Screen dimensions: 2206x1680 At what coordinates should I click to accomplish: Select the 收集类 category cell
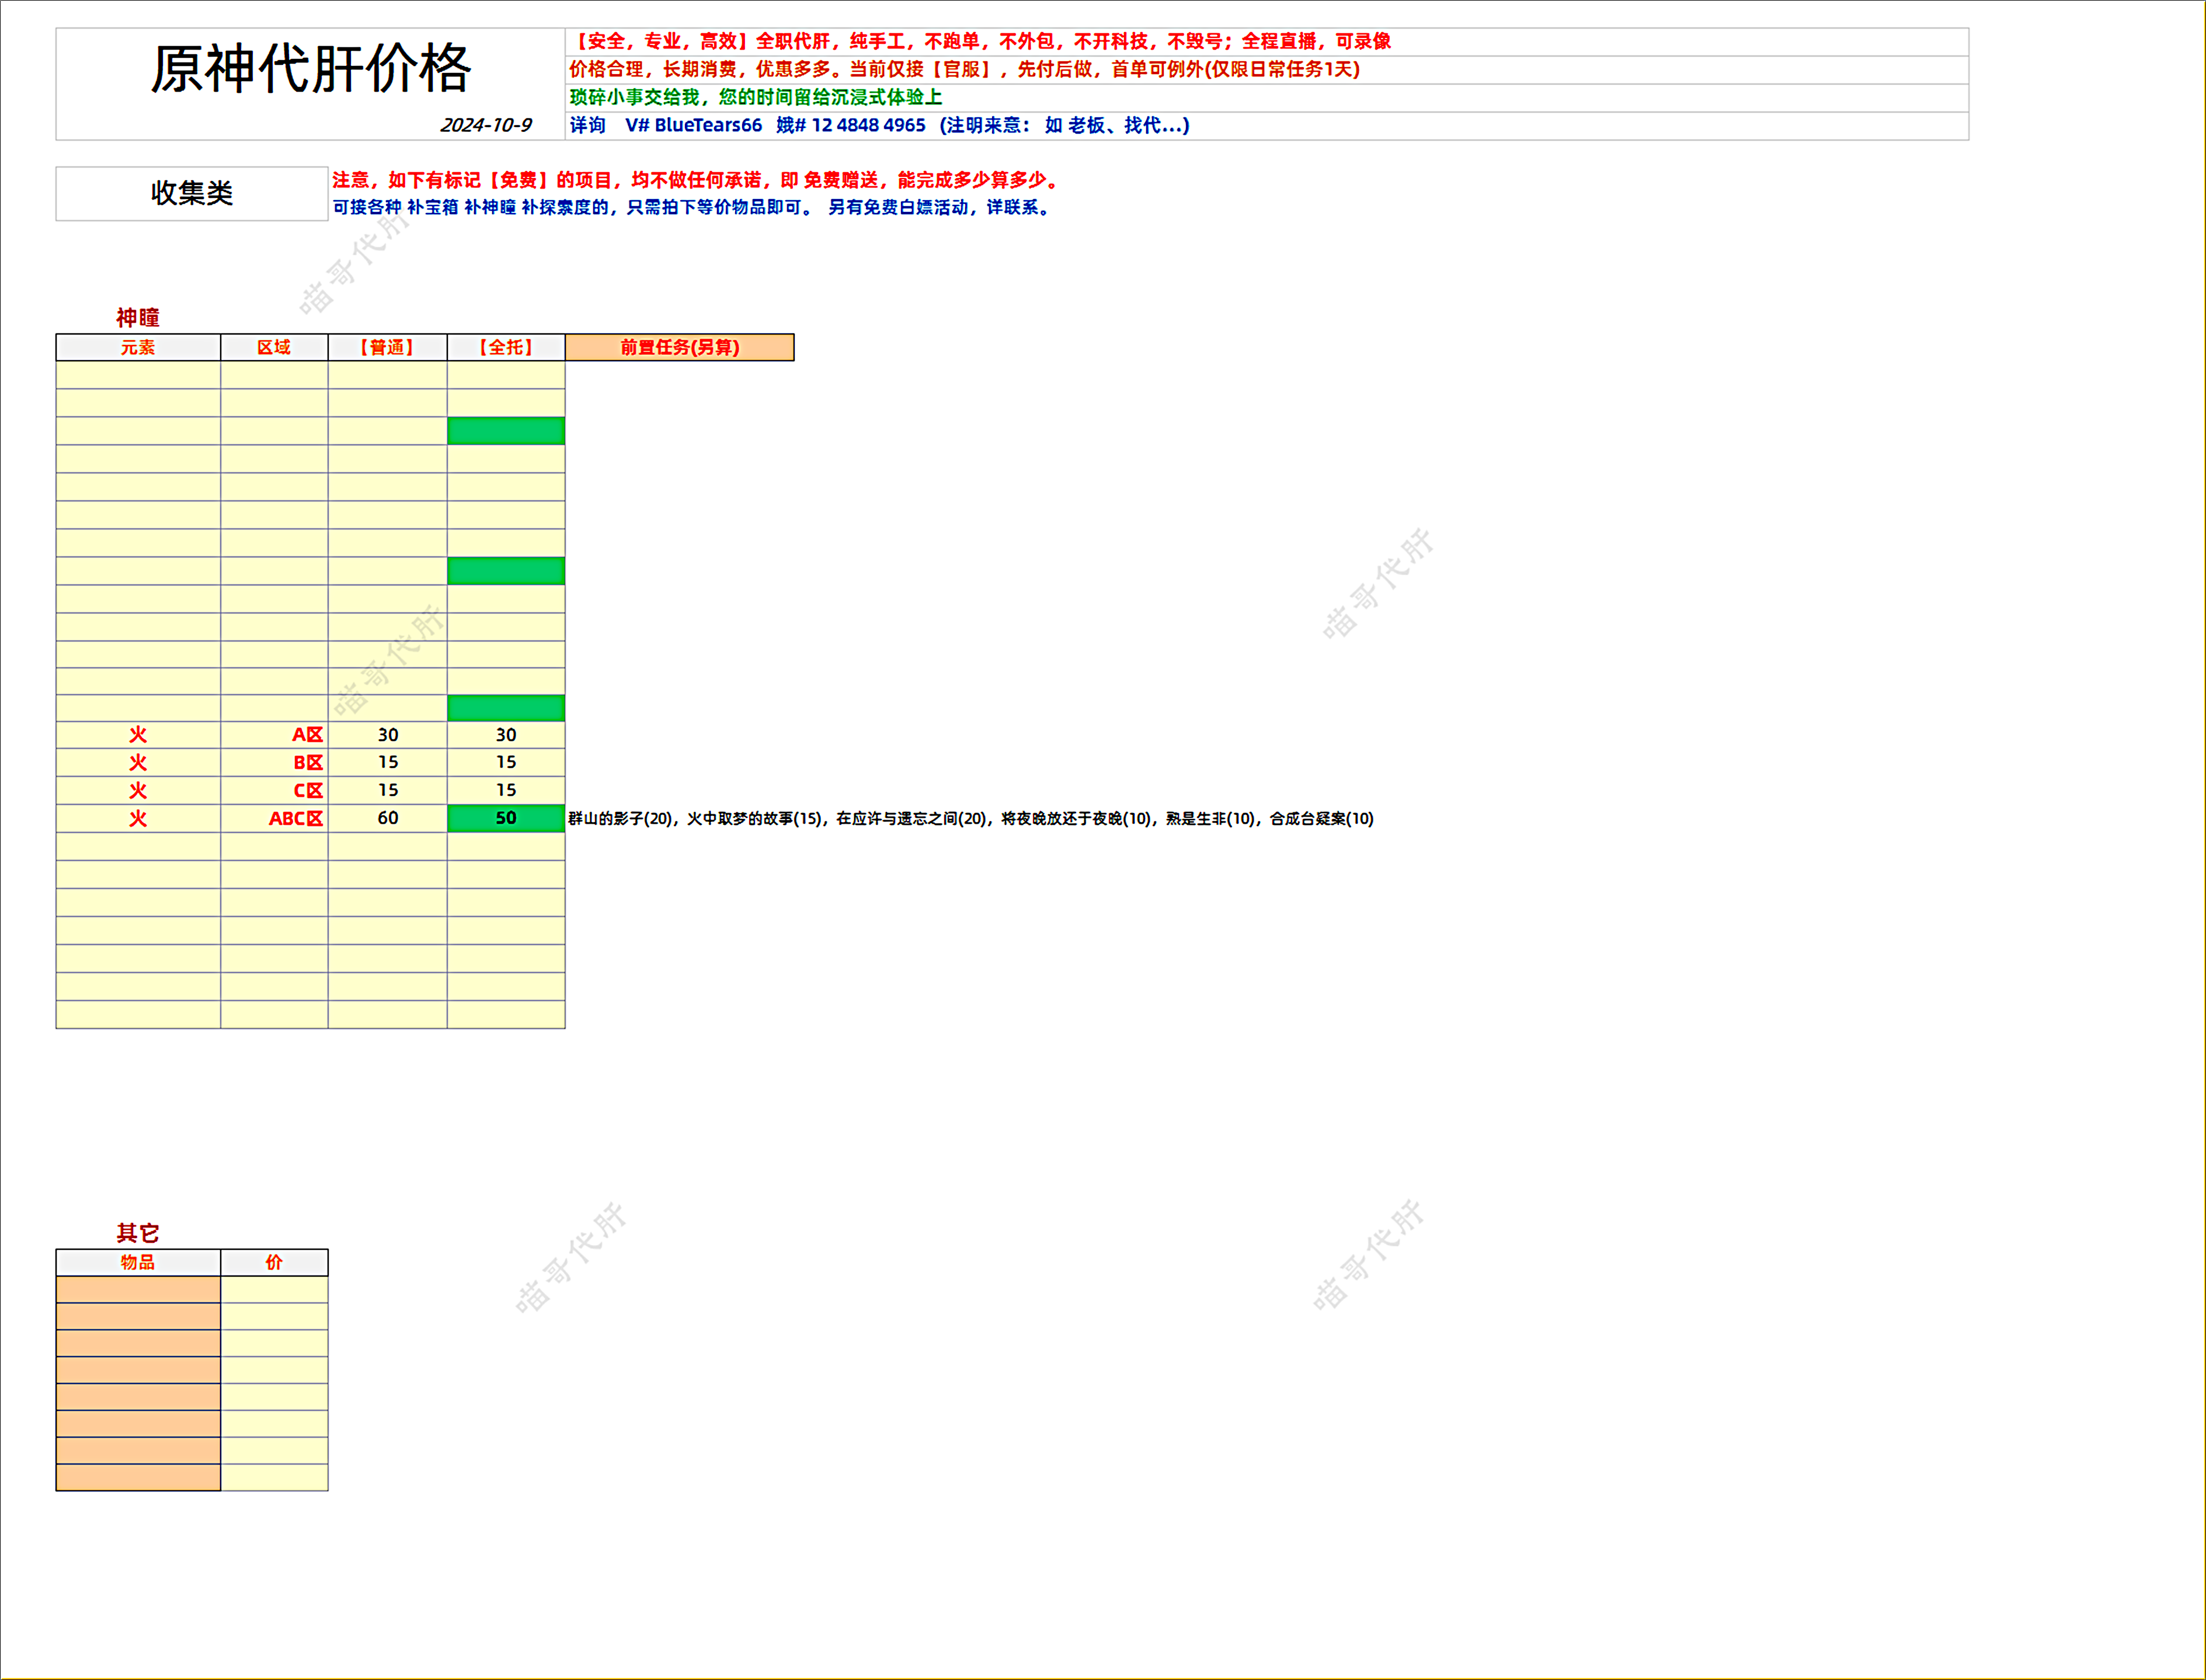(191, 193)
